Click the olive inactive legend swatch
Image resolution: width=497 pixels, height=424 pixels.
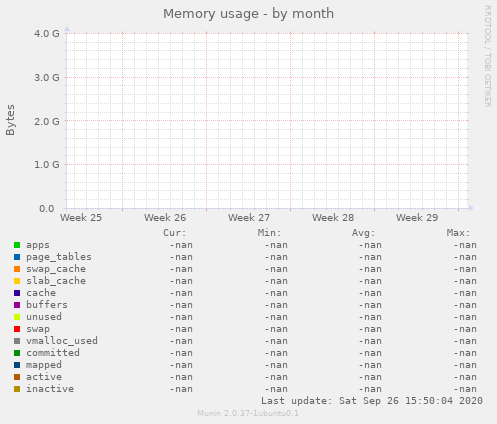(17, 389)
